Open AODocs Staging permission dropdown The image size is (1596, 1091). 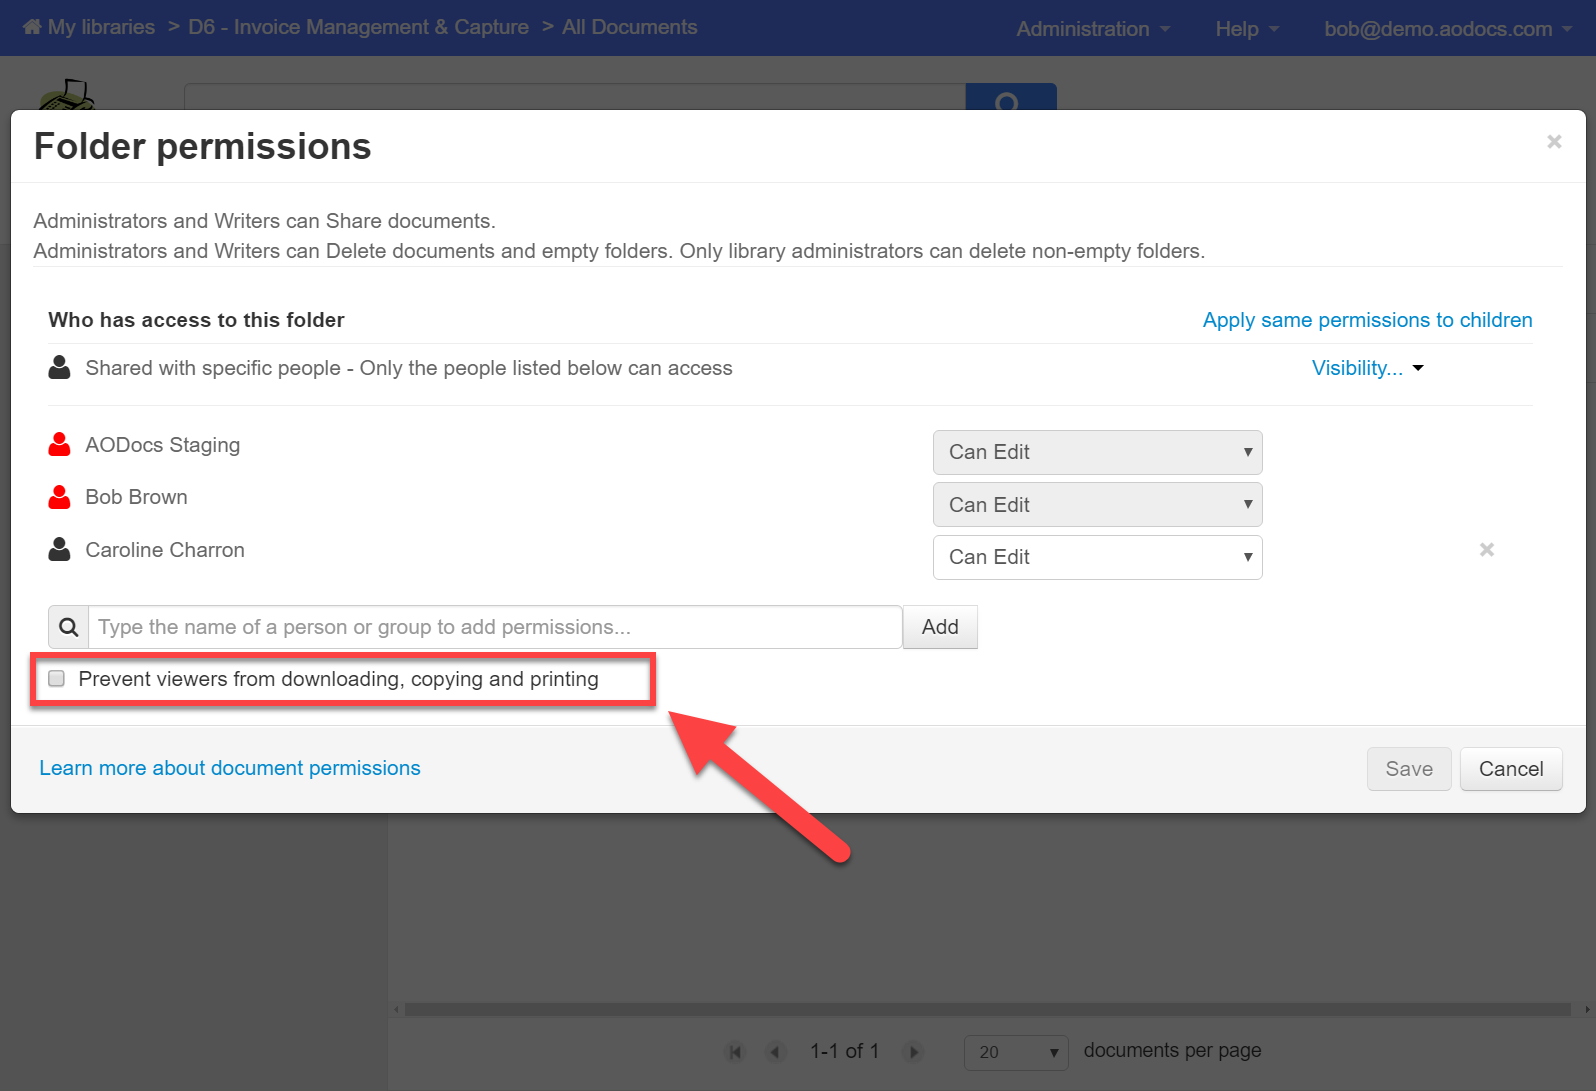click(x=1097, y=452)
